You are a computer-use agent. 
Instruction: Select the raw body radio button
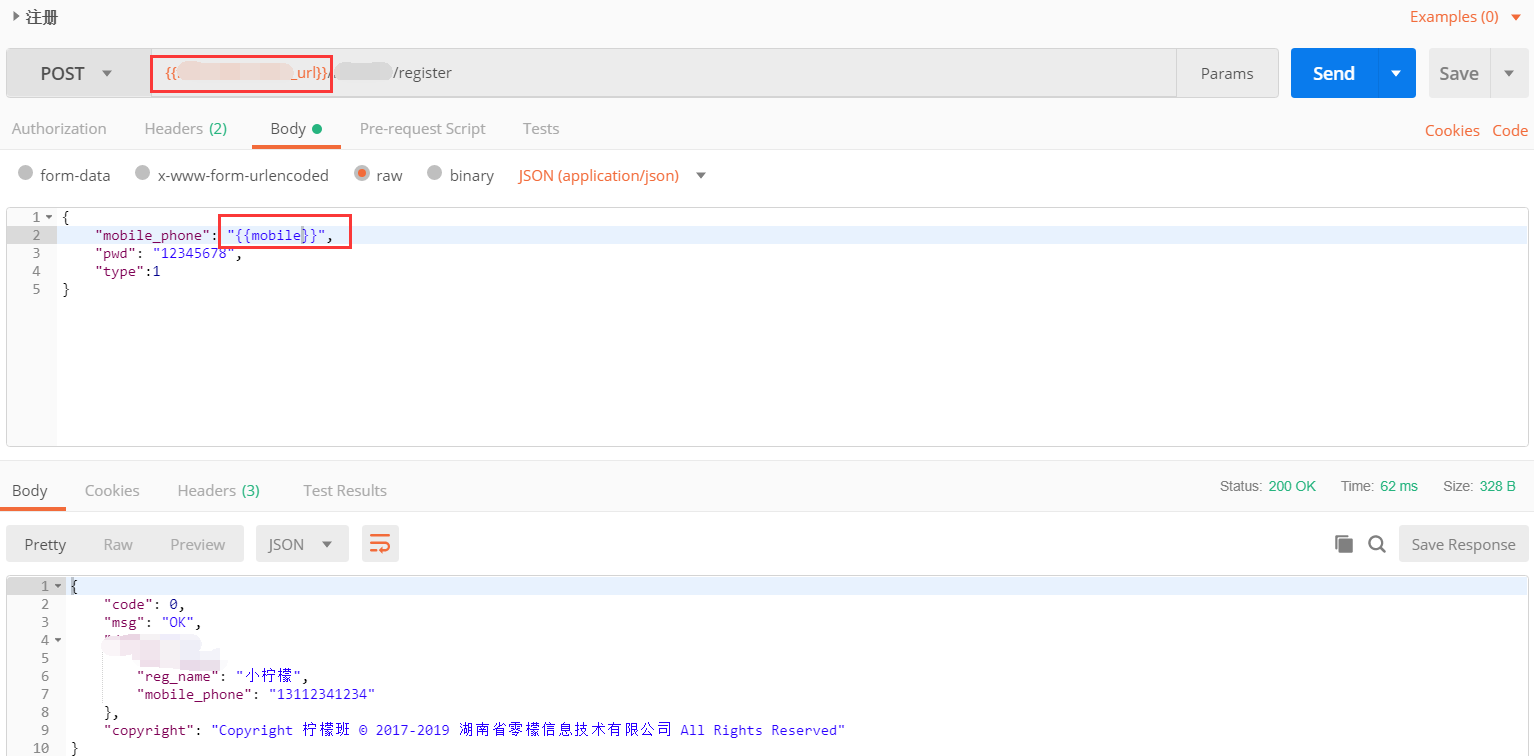362,174
